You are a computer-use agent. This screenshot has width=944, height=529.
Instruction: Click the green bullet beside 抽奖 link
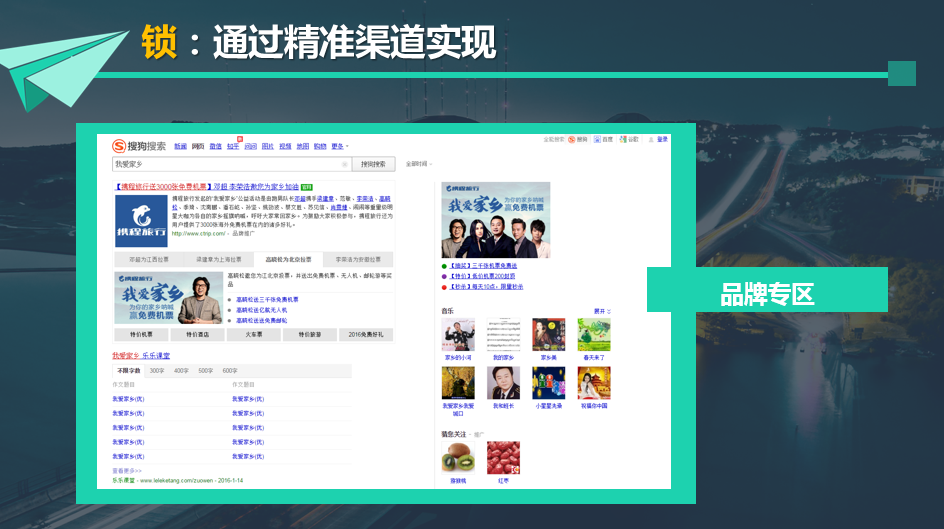pyautogui.click(x=444, y=266)
